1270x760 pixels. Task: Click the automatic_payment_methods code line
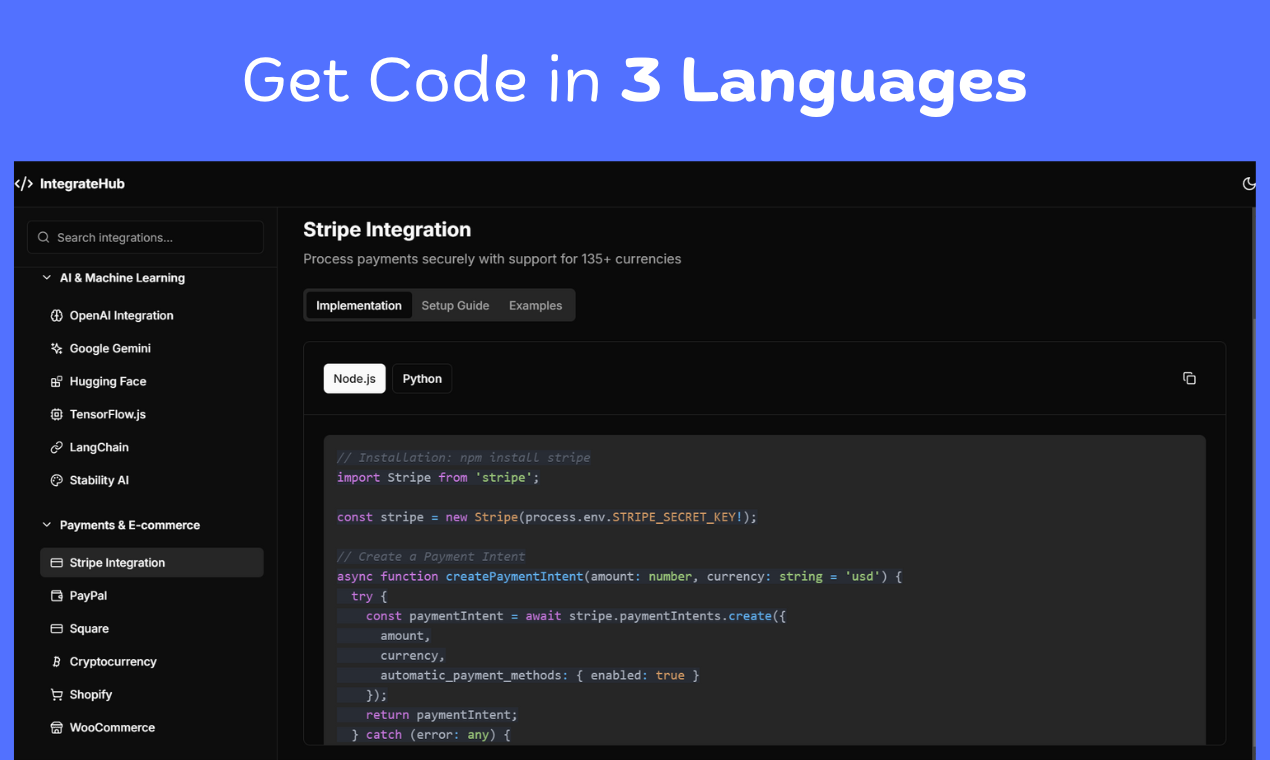tap(540, 676)
